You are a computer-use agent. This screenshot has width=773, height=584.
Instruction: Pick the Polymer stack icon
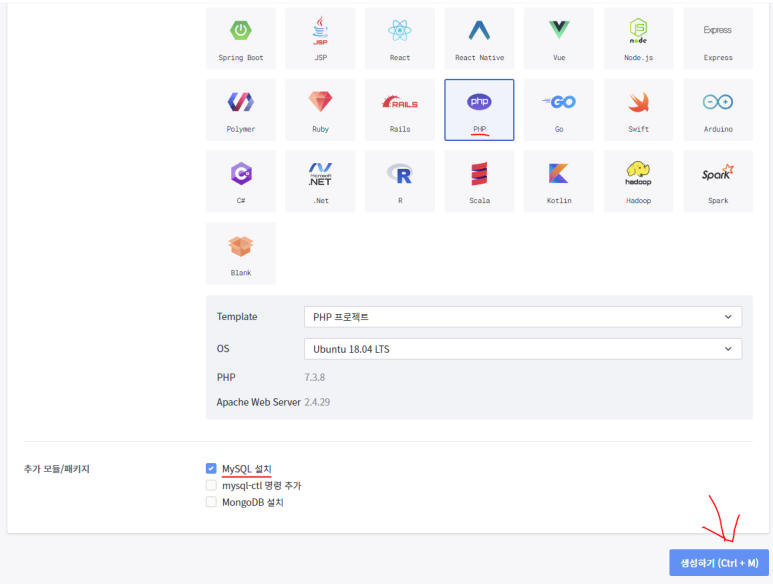241,102
